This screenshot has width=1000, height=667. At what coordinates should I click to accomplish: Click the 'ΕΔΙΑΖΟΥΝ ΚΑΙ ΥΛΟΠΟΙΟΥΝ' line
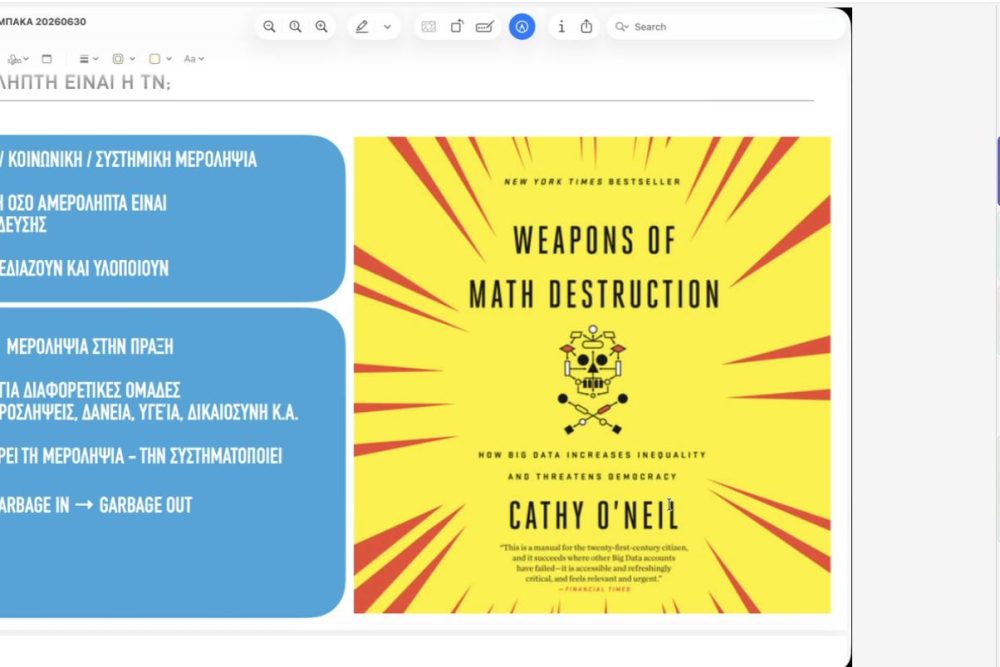[x=84, y=268]
